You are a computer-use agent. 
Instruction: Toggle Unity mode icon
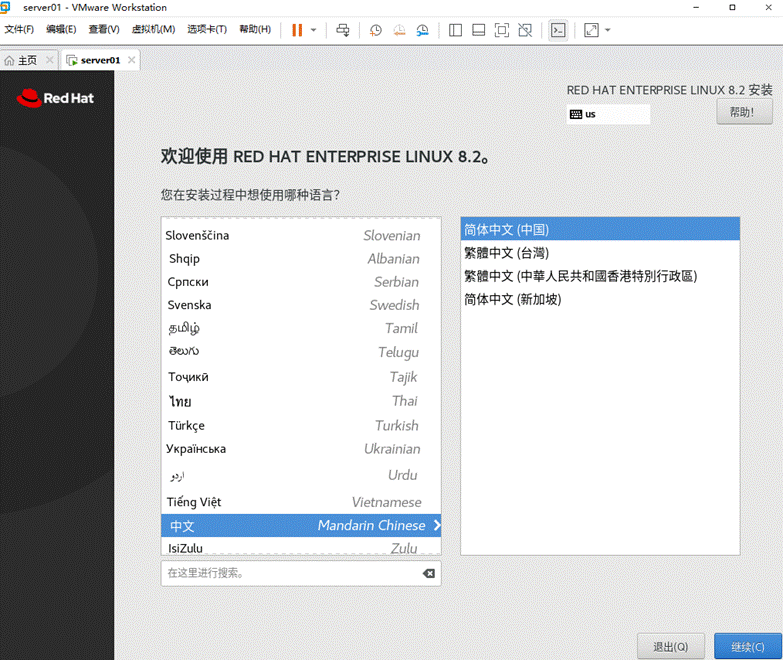(525, 30)
